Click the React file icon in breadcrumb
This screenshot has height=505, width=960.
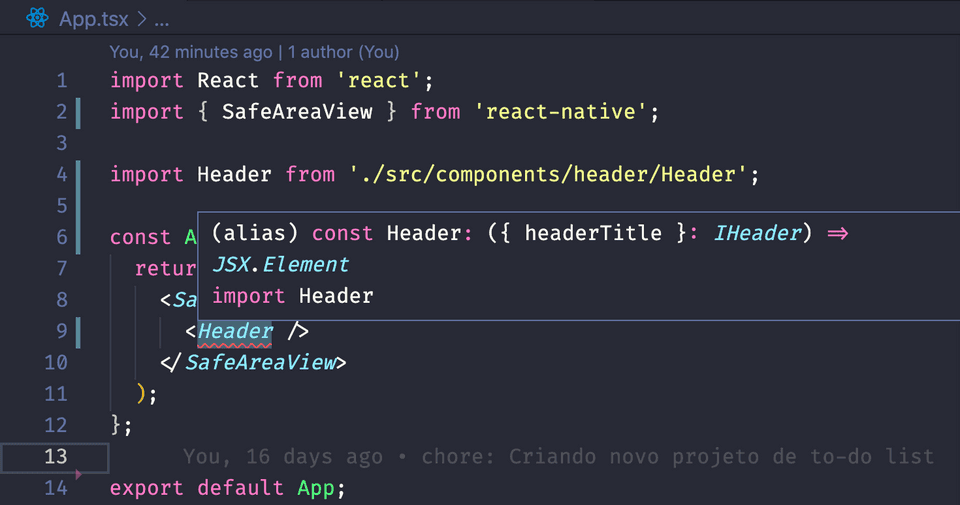coord(38,18)
